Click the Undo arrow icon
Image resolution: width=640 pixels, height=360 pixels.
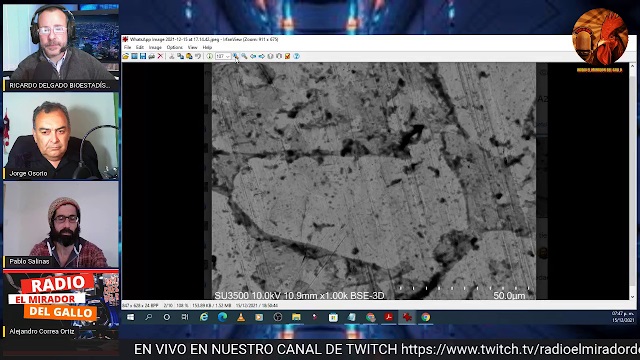[x=198, y=56]
